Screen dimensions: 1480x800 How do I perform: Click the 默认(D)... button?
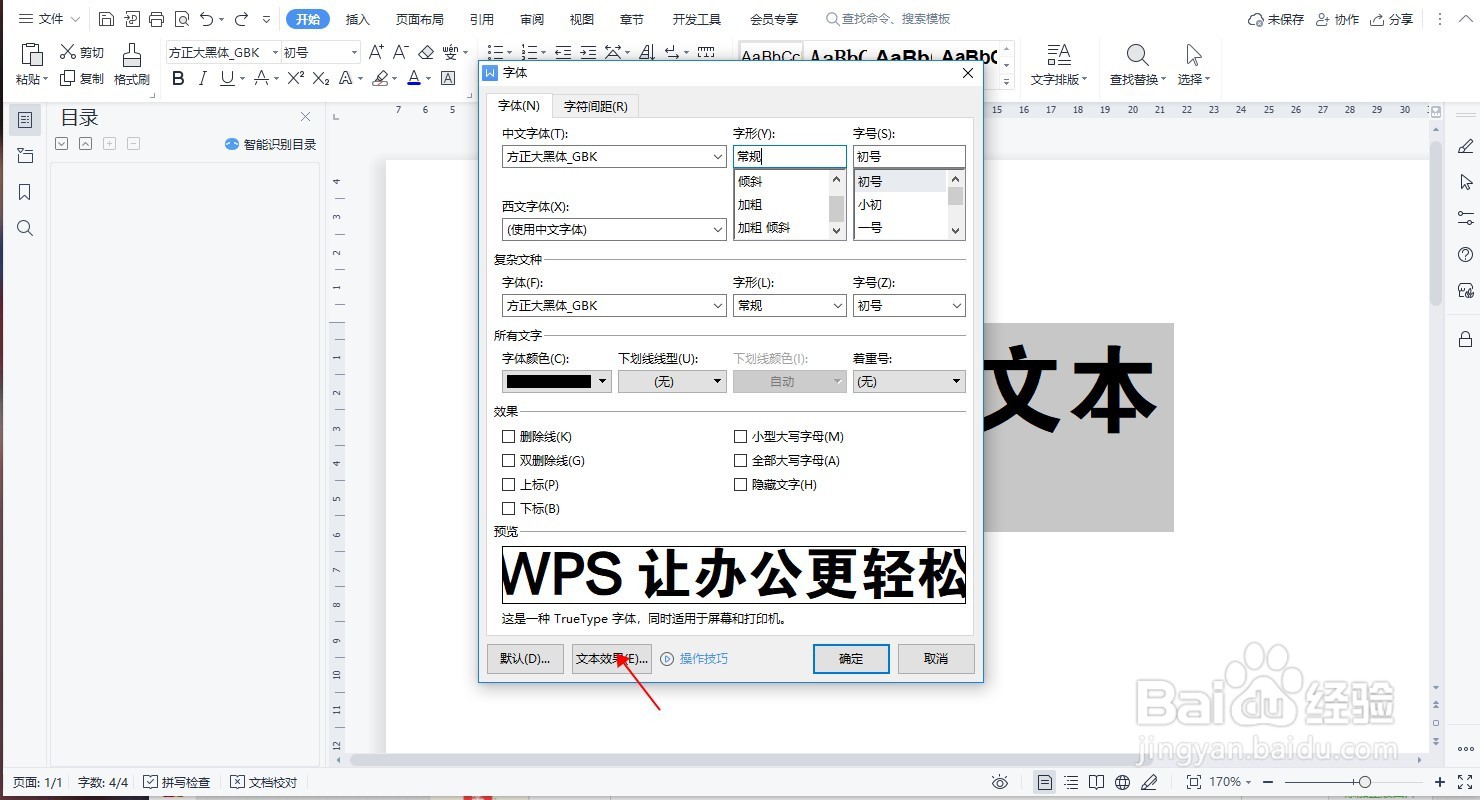click(525, 659)
